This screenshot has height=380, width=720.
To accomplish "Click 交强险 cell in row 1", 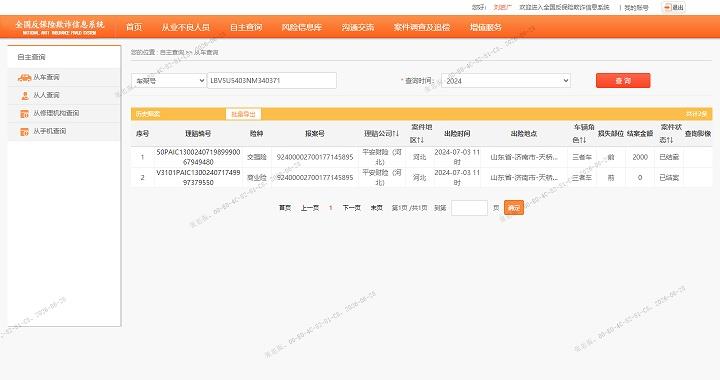I will point(257,157).
